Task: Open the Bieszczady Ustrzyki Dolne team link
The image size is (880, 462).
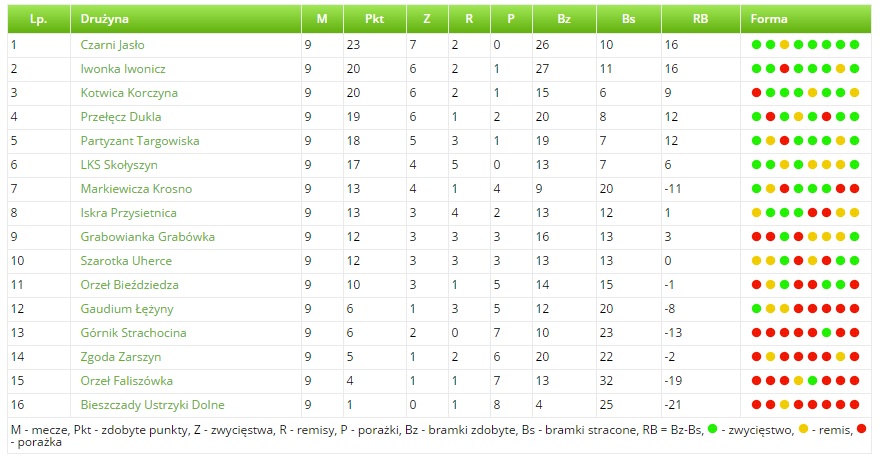Action: pos(152,405)
